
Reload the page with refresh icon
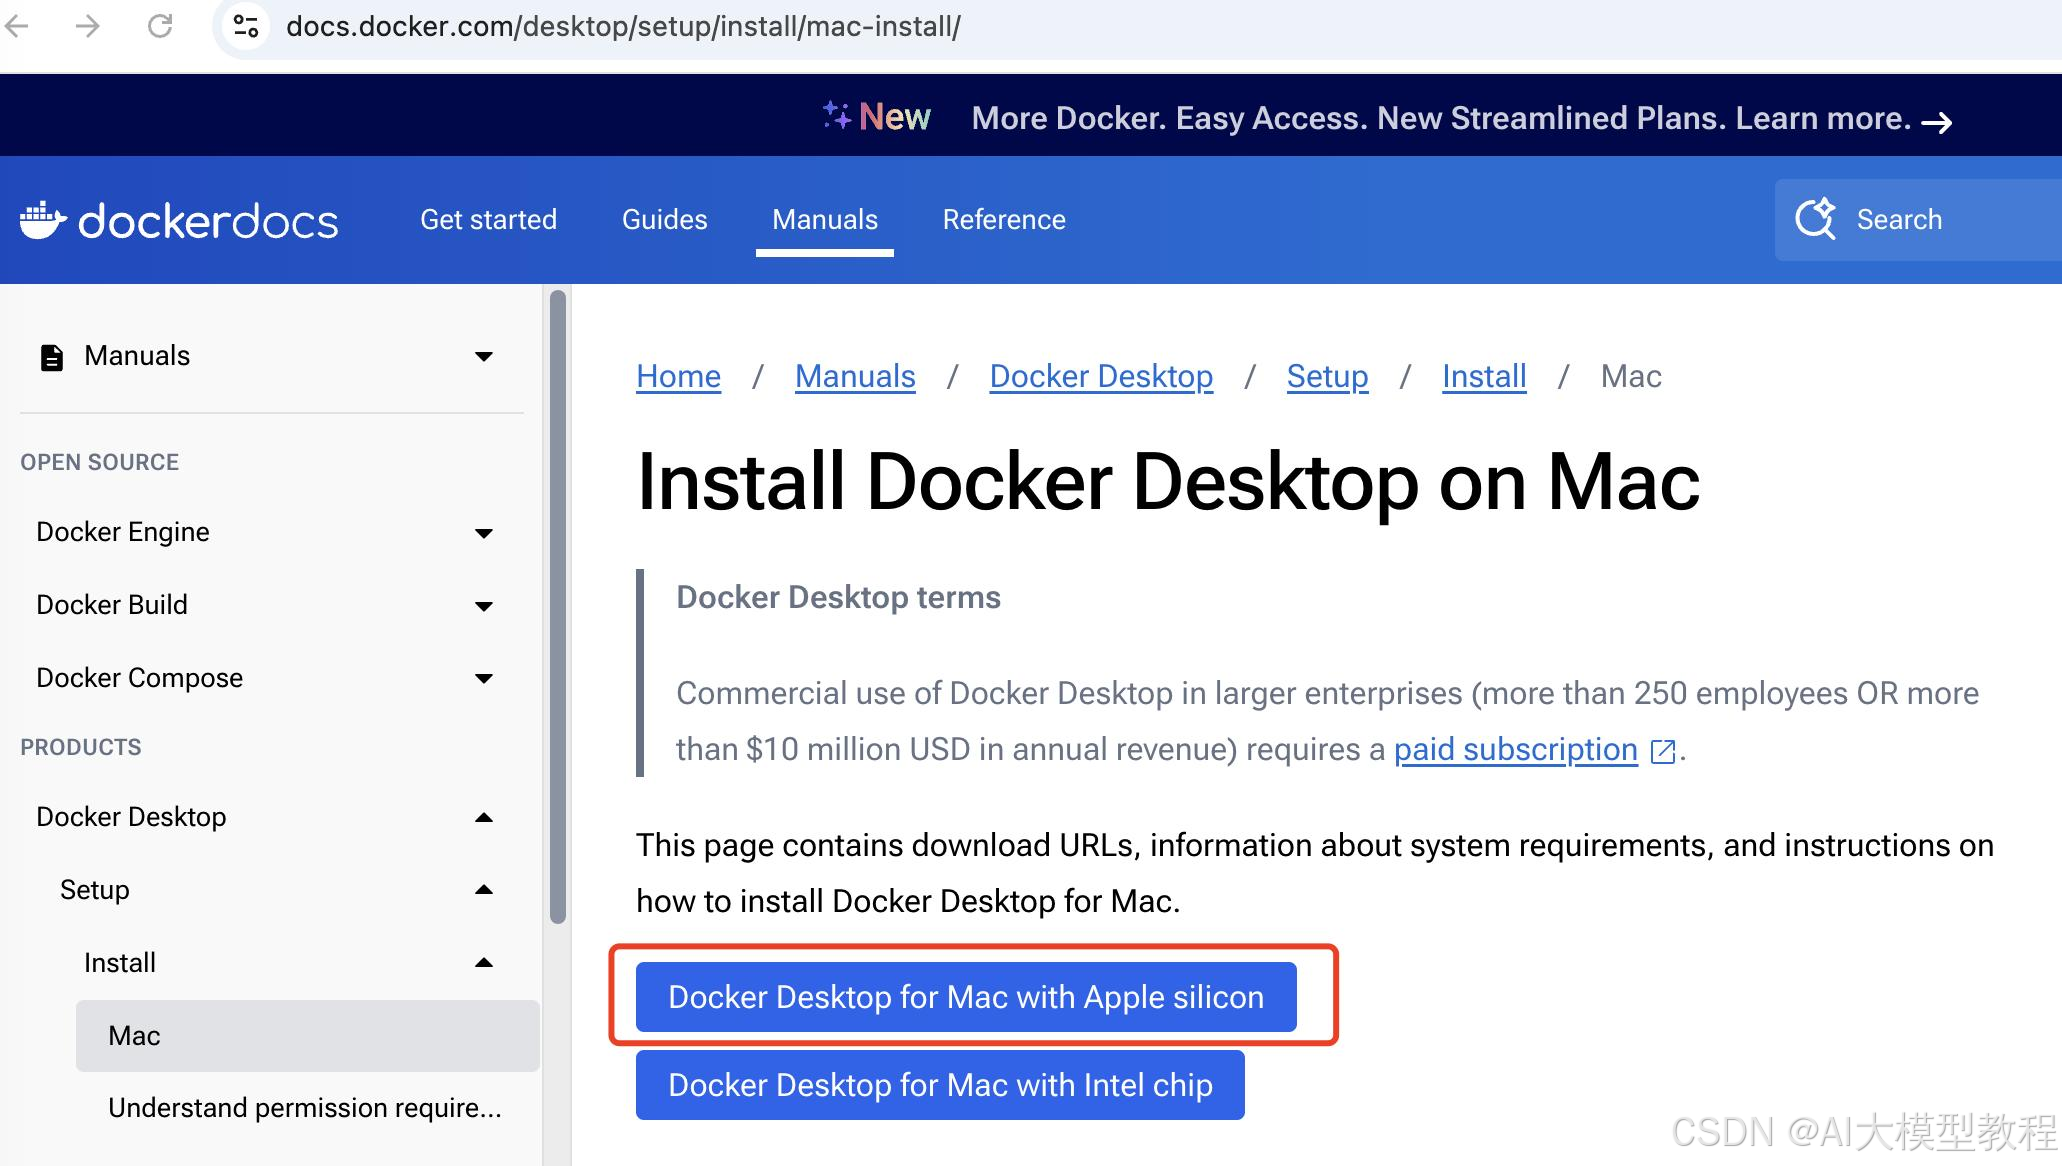click(x=160, y=26)
